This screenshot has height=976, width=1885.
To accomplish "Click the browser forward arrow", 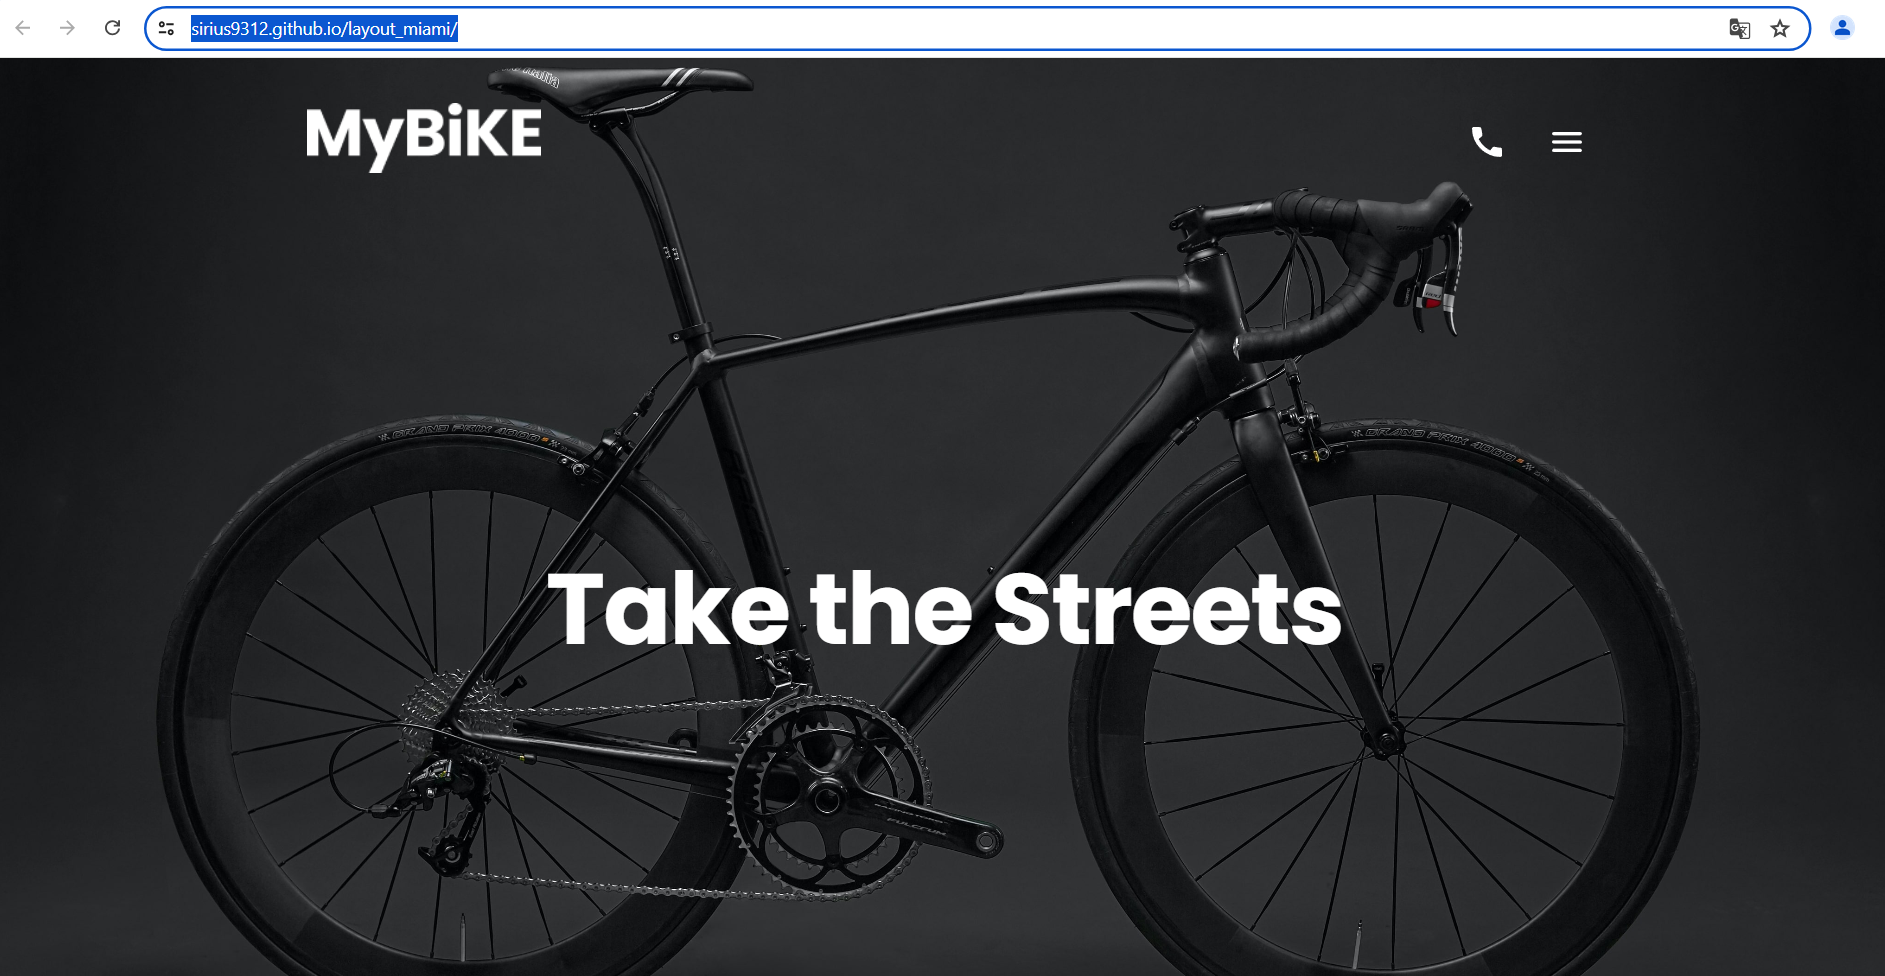I will click(68, 28).
